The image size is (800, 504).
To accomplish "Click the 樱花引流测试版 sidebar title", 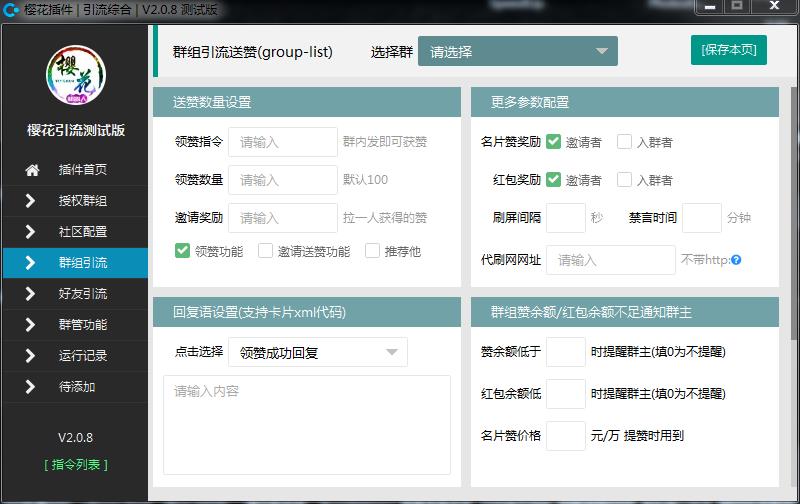I will point(76,130).
